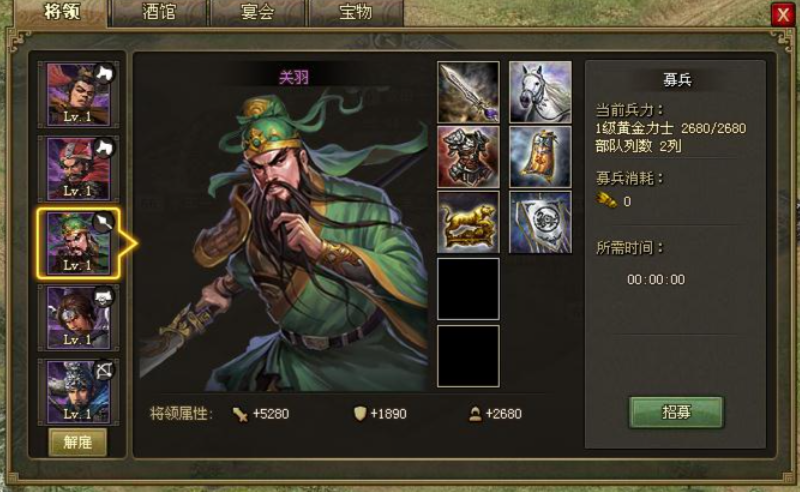Open the golden tiger tally slot
Image resolution: width=800 pixels, height=492 pixels.
(x=468, y=222)
